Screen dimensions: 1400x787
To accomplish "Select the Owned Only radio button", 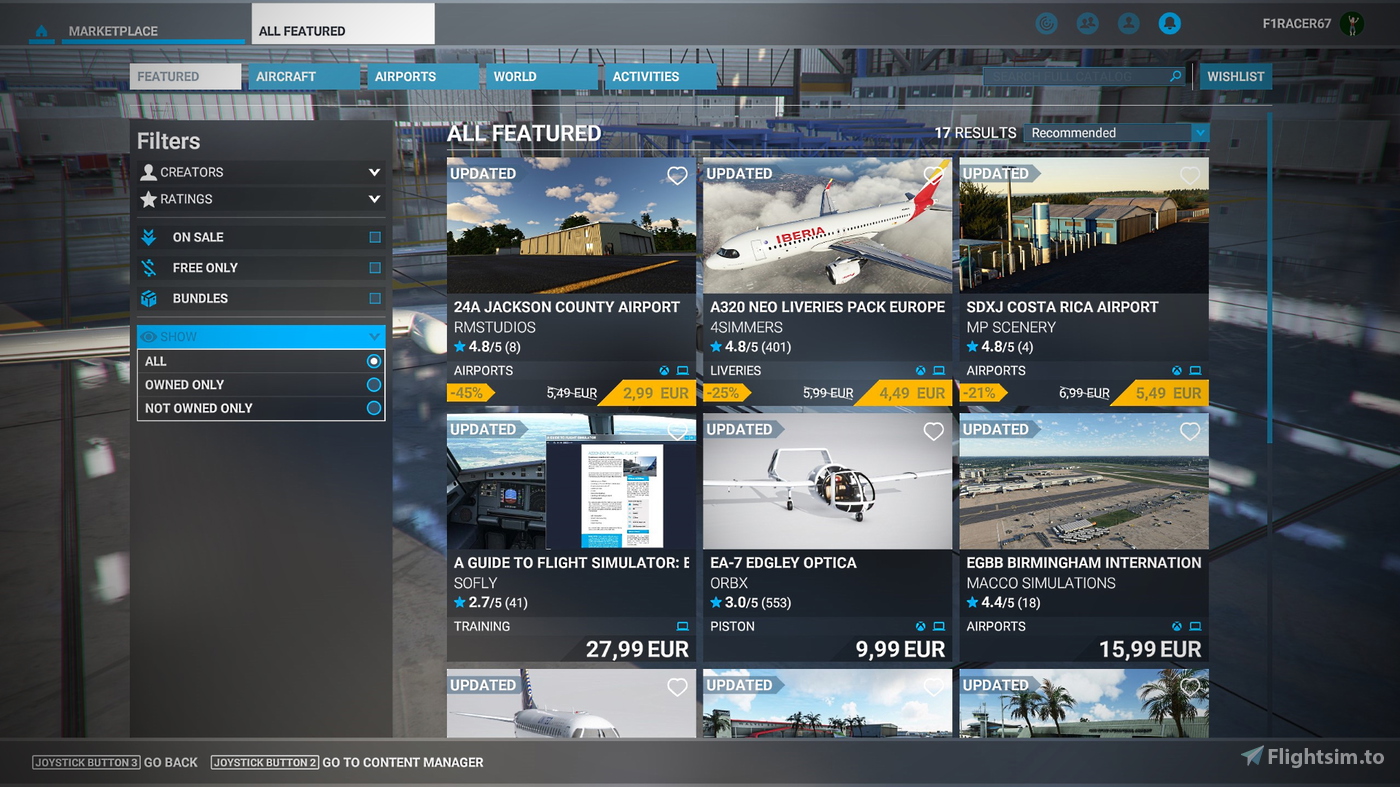I will [372, 384].
